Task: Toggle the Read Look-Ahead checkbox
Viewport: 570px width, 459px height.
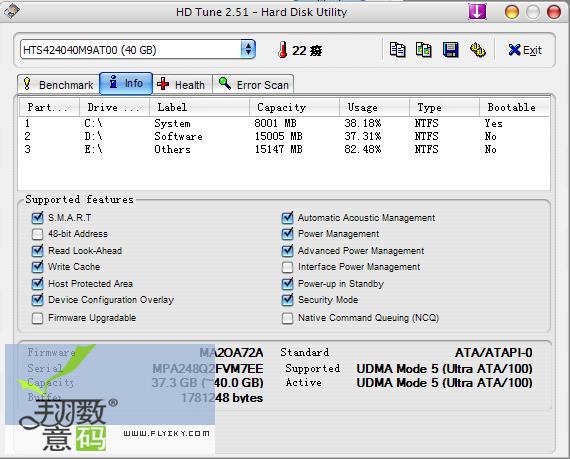Action: pyautogui.click(x=37, y=250)
